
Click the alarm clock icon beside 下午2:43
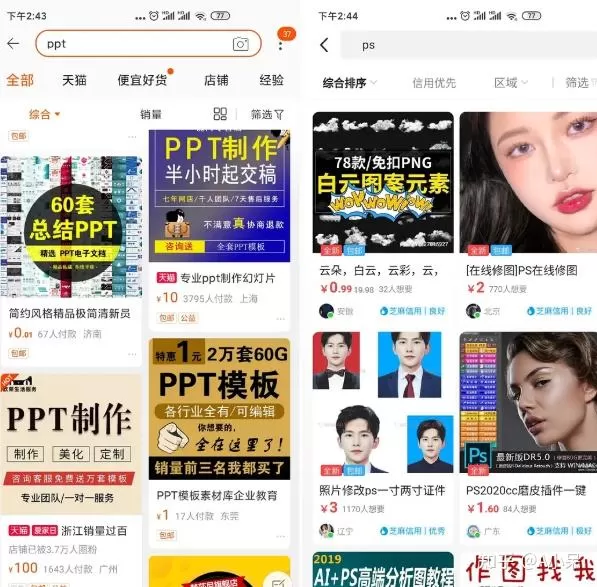tap(154, 16)
